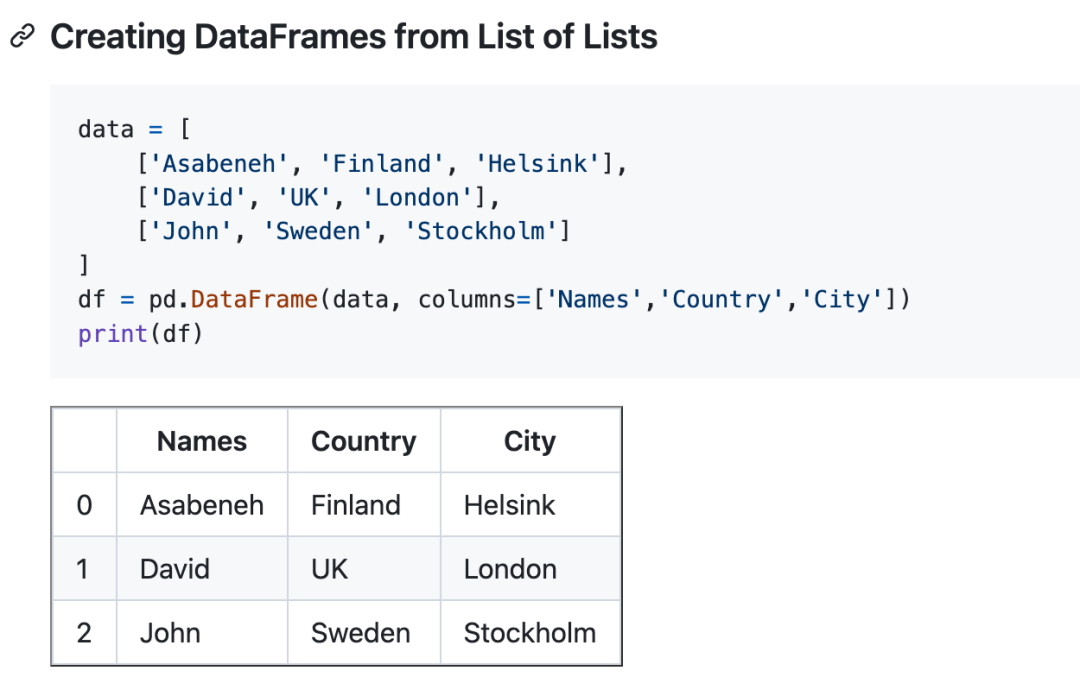
Task: Click the 'Country' column header
Action: 364,441
